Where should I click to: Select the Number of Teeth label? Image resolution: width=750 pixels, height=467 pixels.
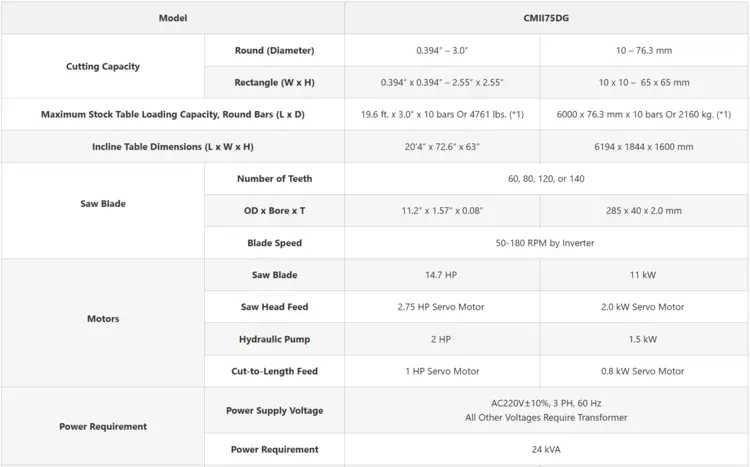point(274,179)
